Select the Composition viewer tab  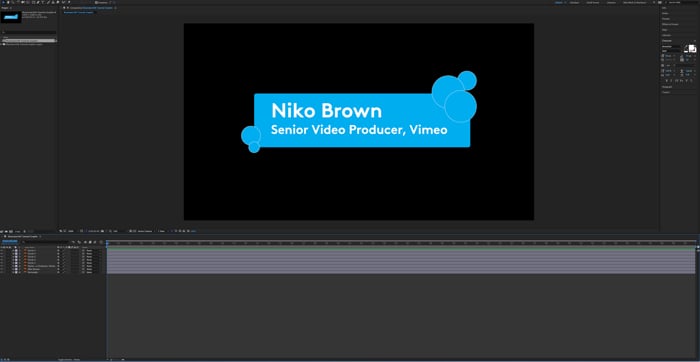tap(92, 8)
